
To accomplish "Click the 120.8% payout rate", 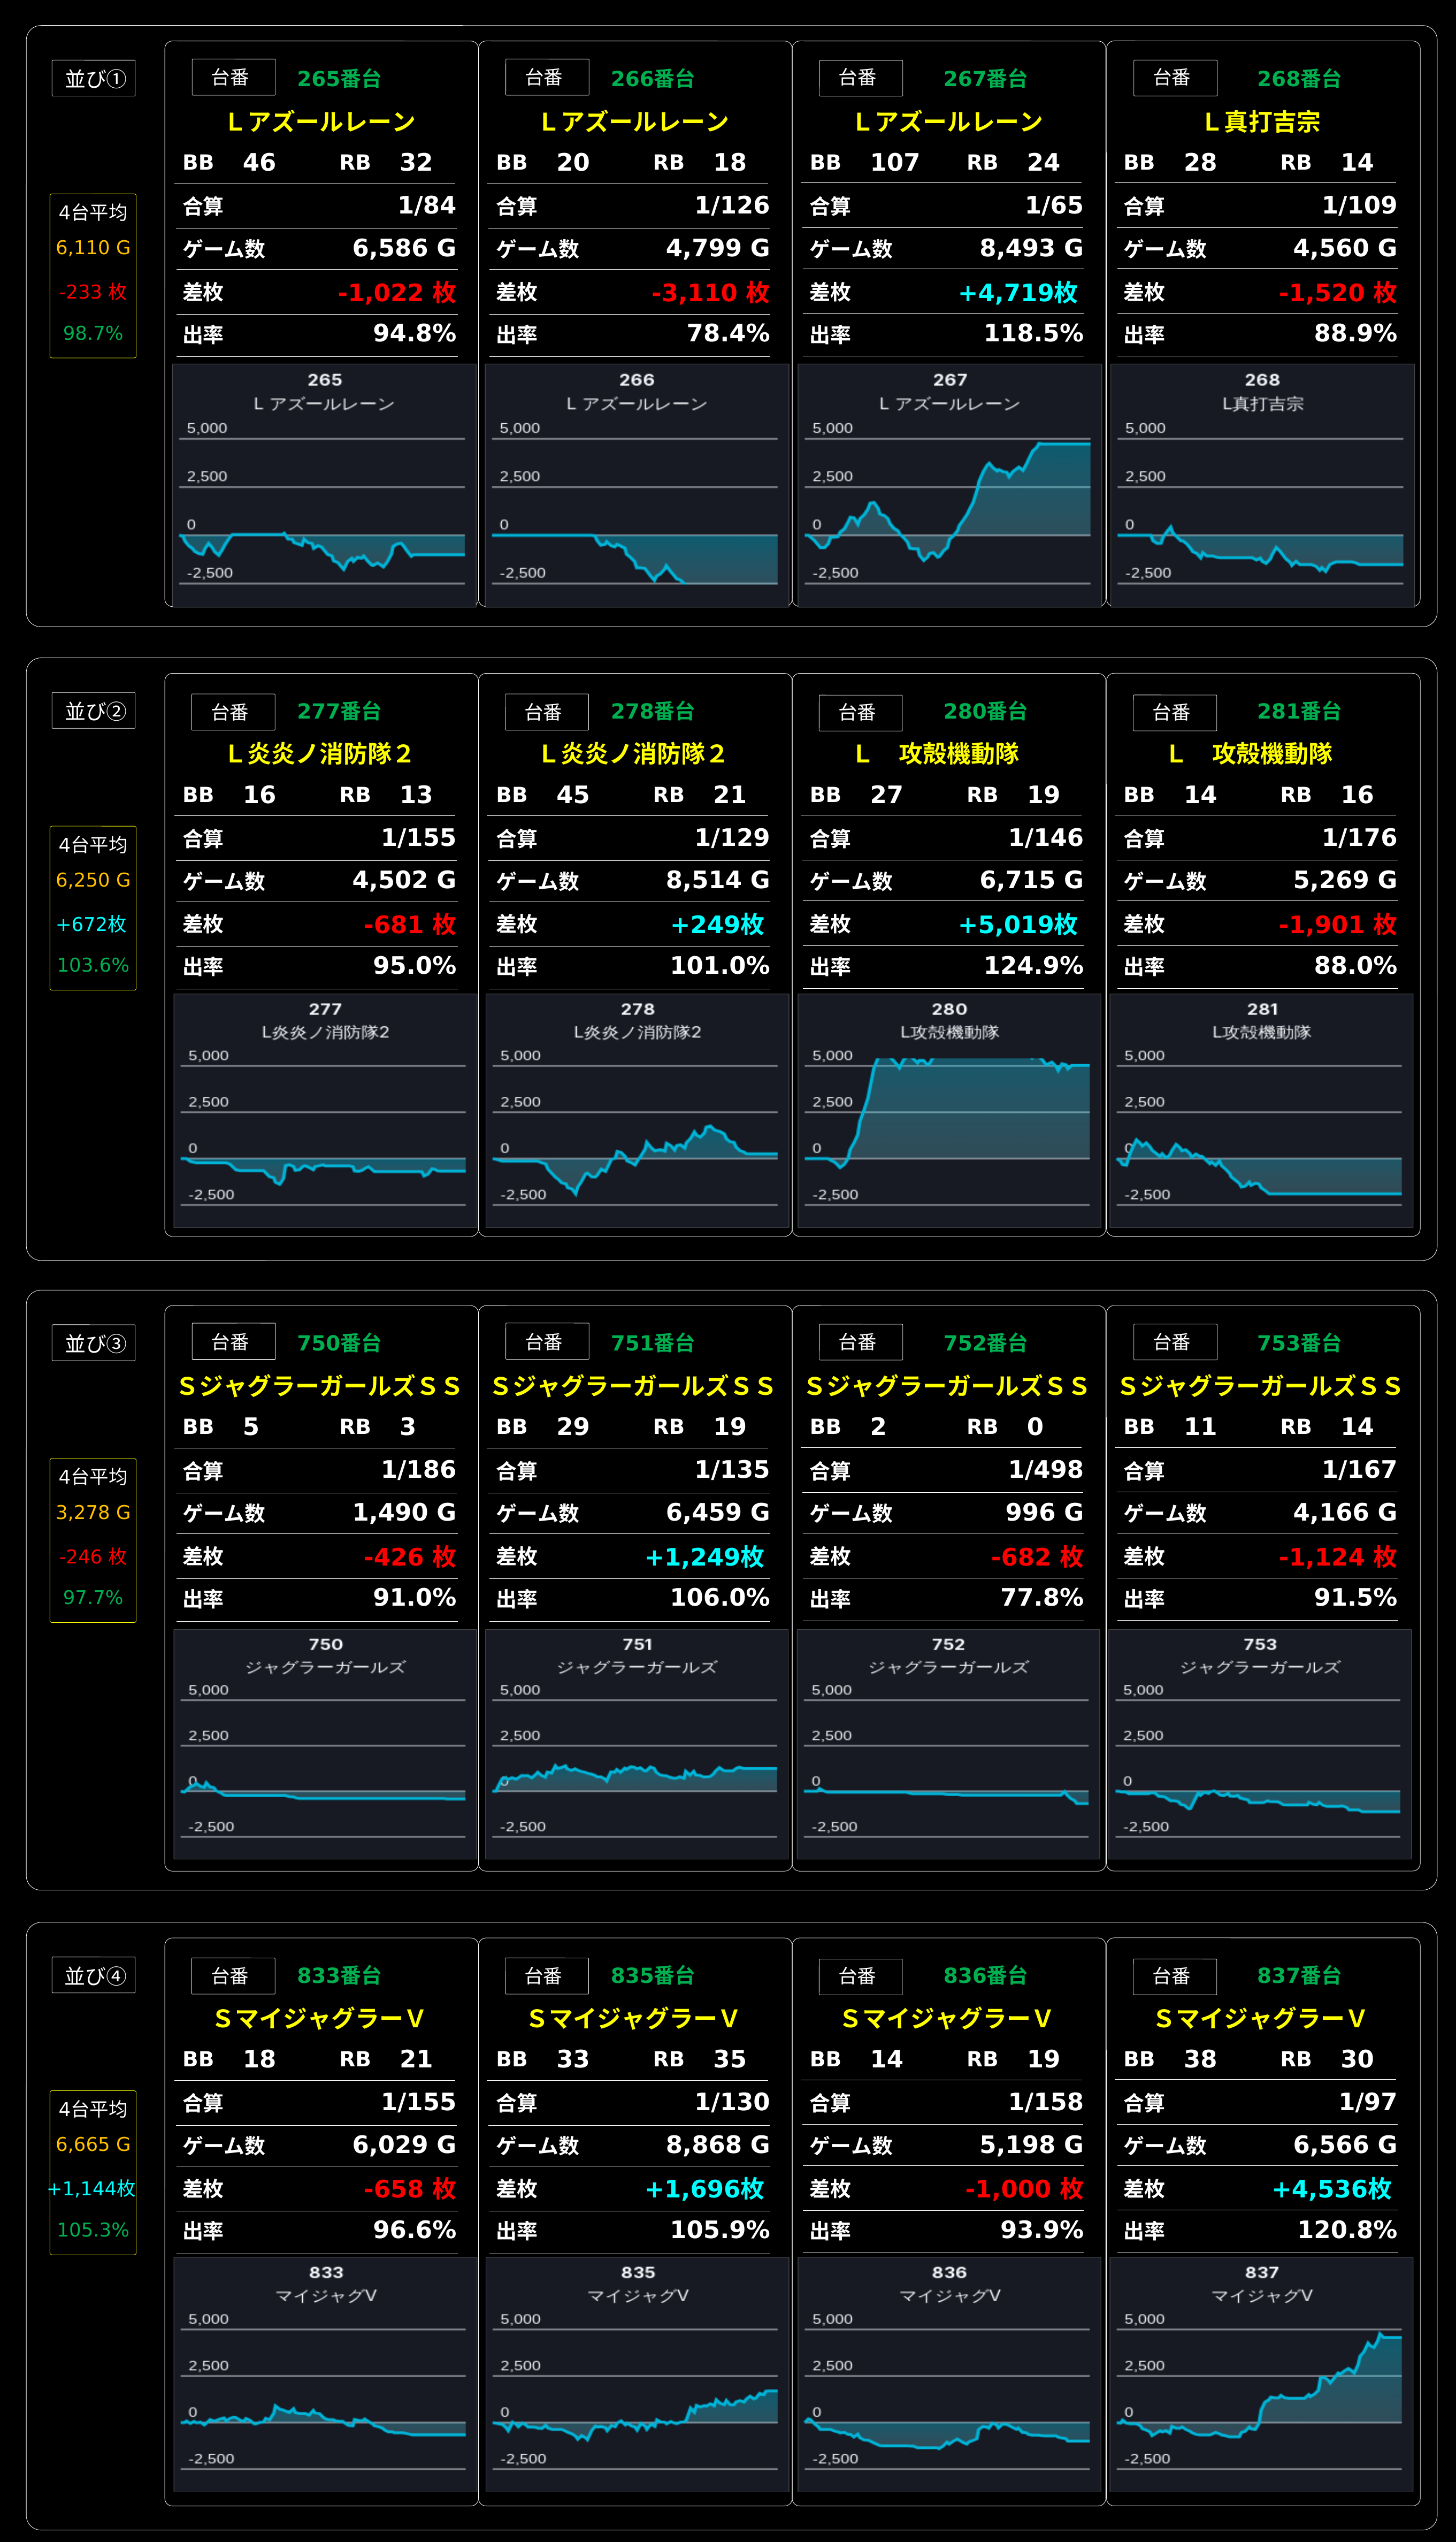I will 1347,2230.
